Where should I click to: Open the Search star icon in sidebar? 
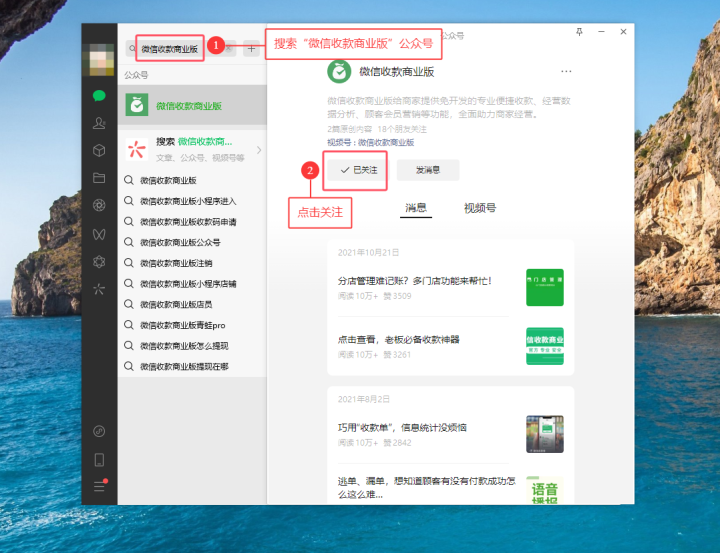99,289
